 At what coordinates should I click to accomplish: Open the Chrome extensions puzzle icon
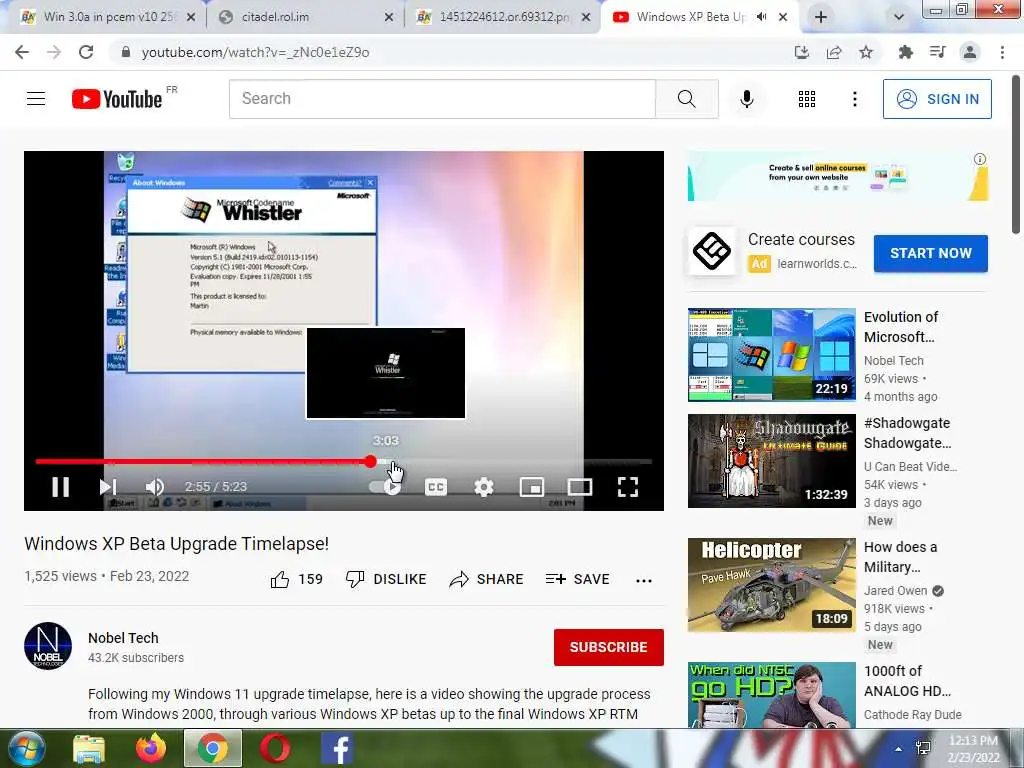click(x=905, y=52)
